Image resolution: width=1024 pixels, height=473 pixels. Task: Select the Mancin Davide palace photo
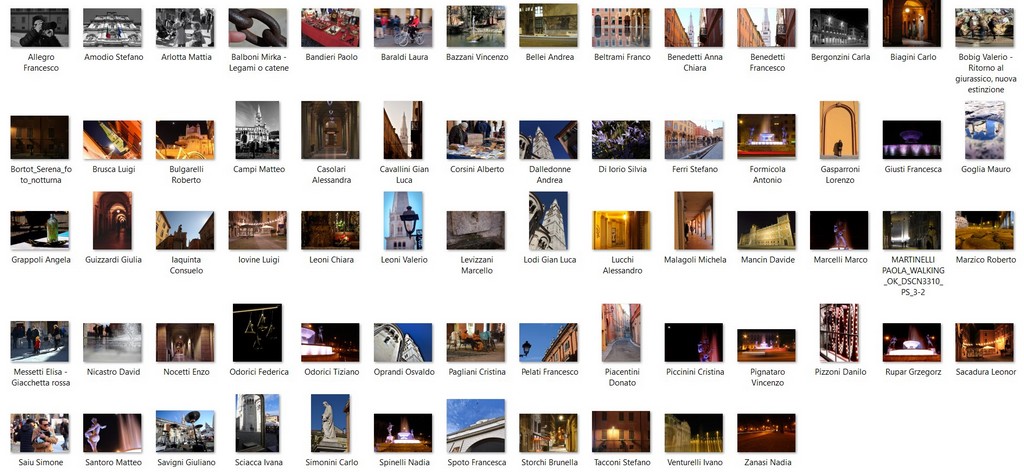(767, 230)
